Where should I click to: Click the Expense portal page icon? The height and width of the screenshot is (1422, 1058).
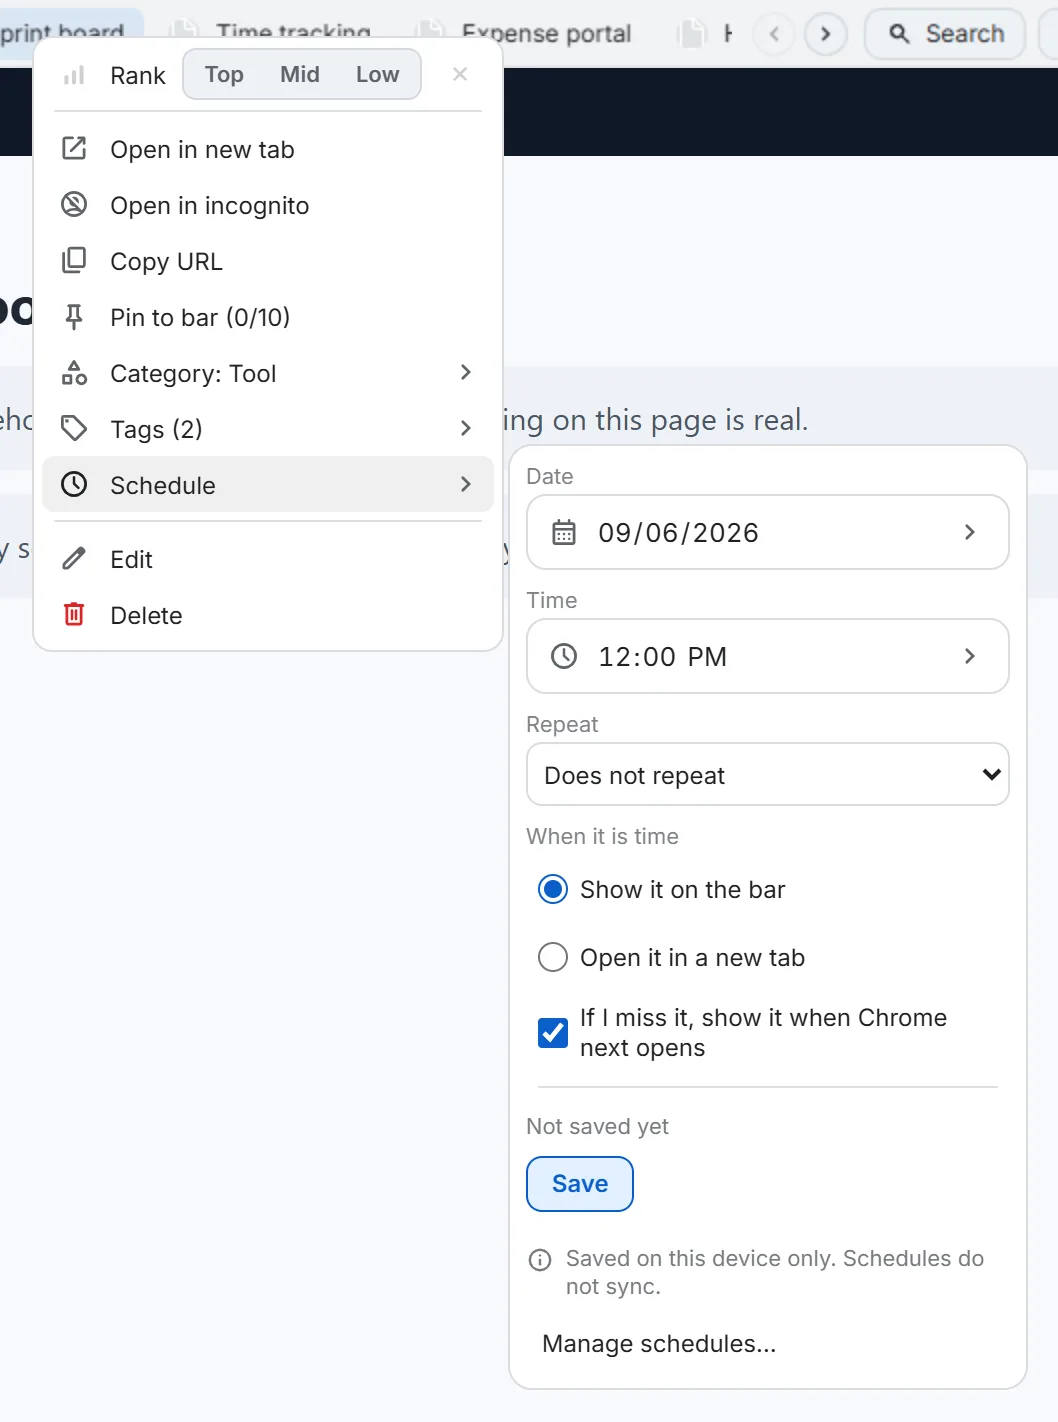click(430, 33)
